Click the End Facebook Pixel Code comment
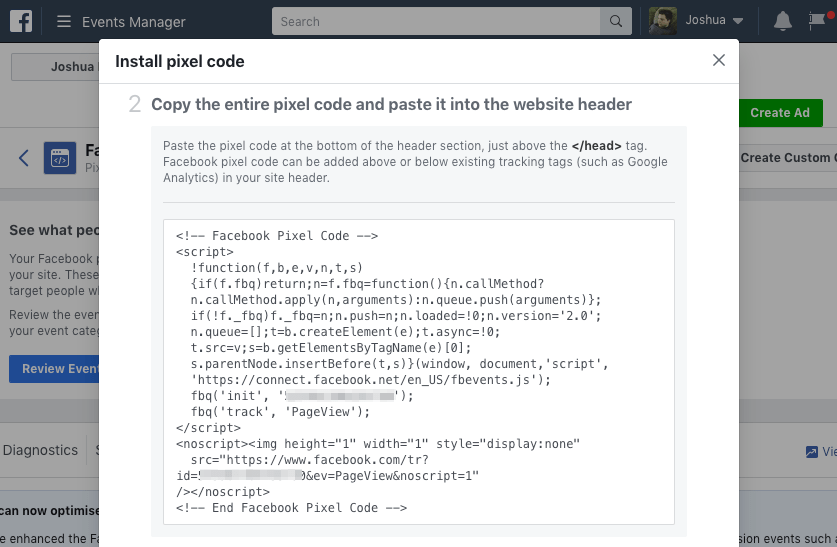Viewport: 837px width, 547px height. (x=291, y=508)
